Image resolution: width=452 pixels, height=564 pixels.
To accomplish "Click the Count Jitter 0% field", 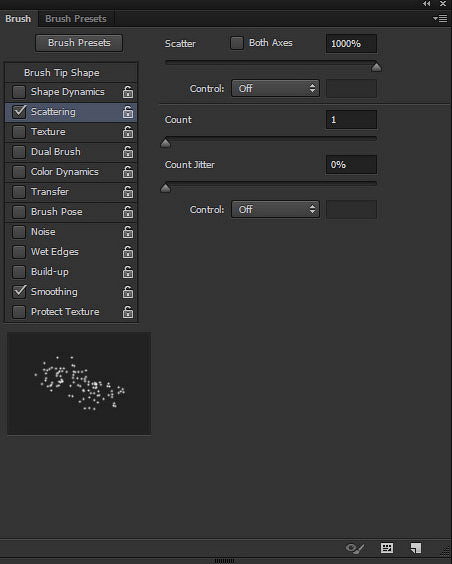I will click(351, 165).
